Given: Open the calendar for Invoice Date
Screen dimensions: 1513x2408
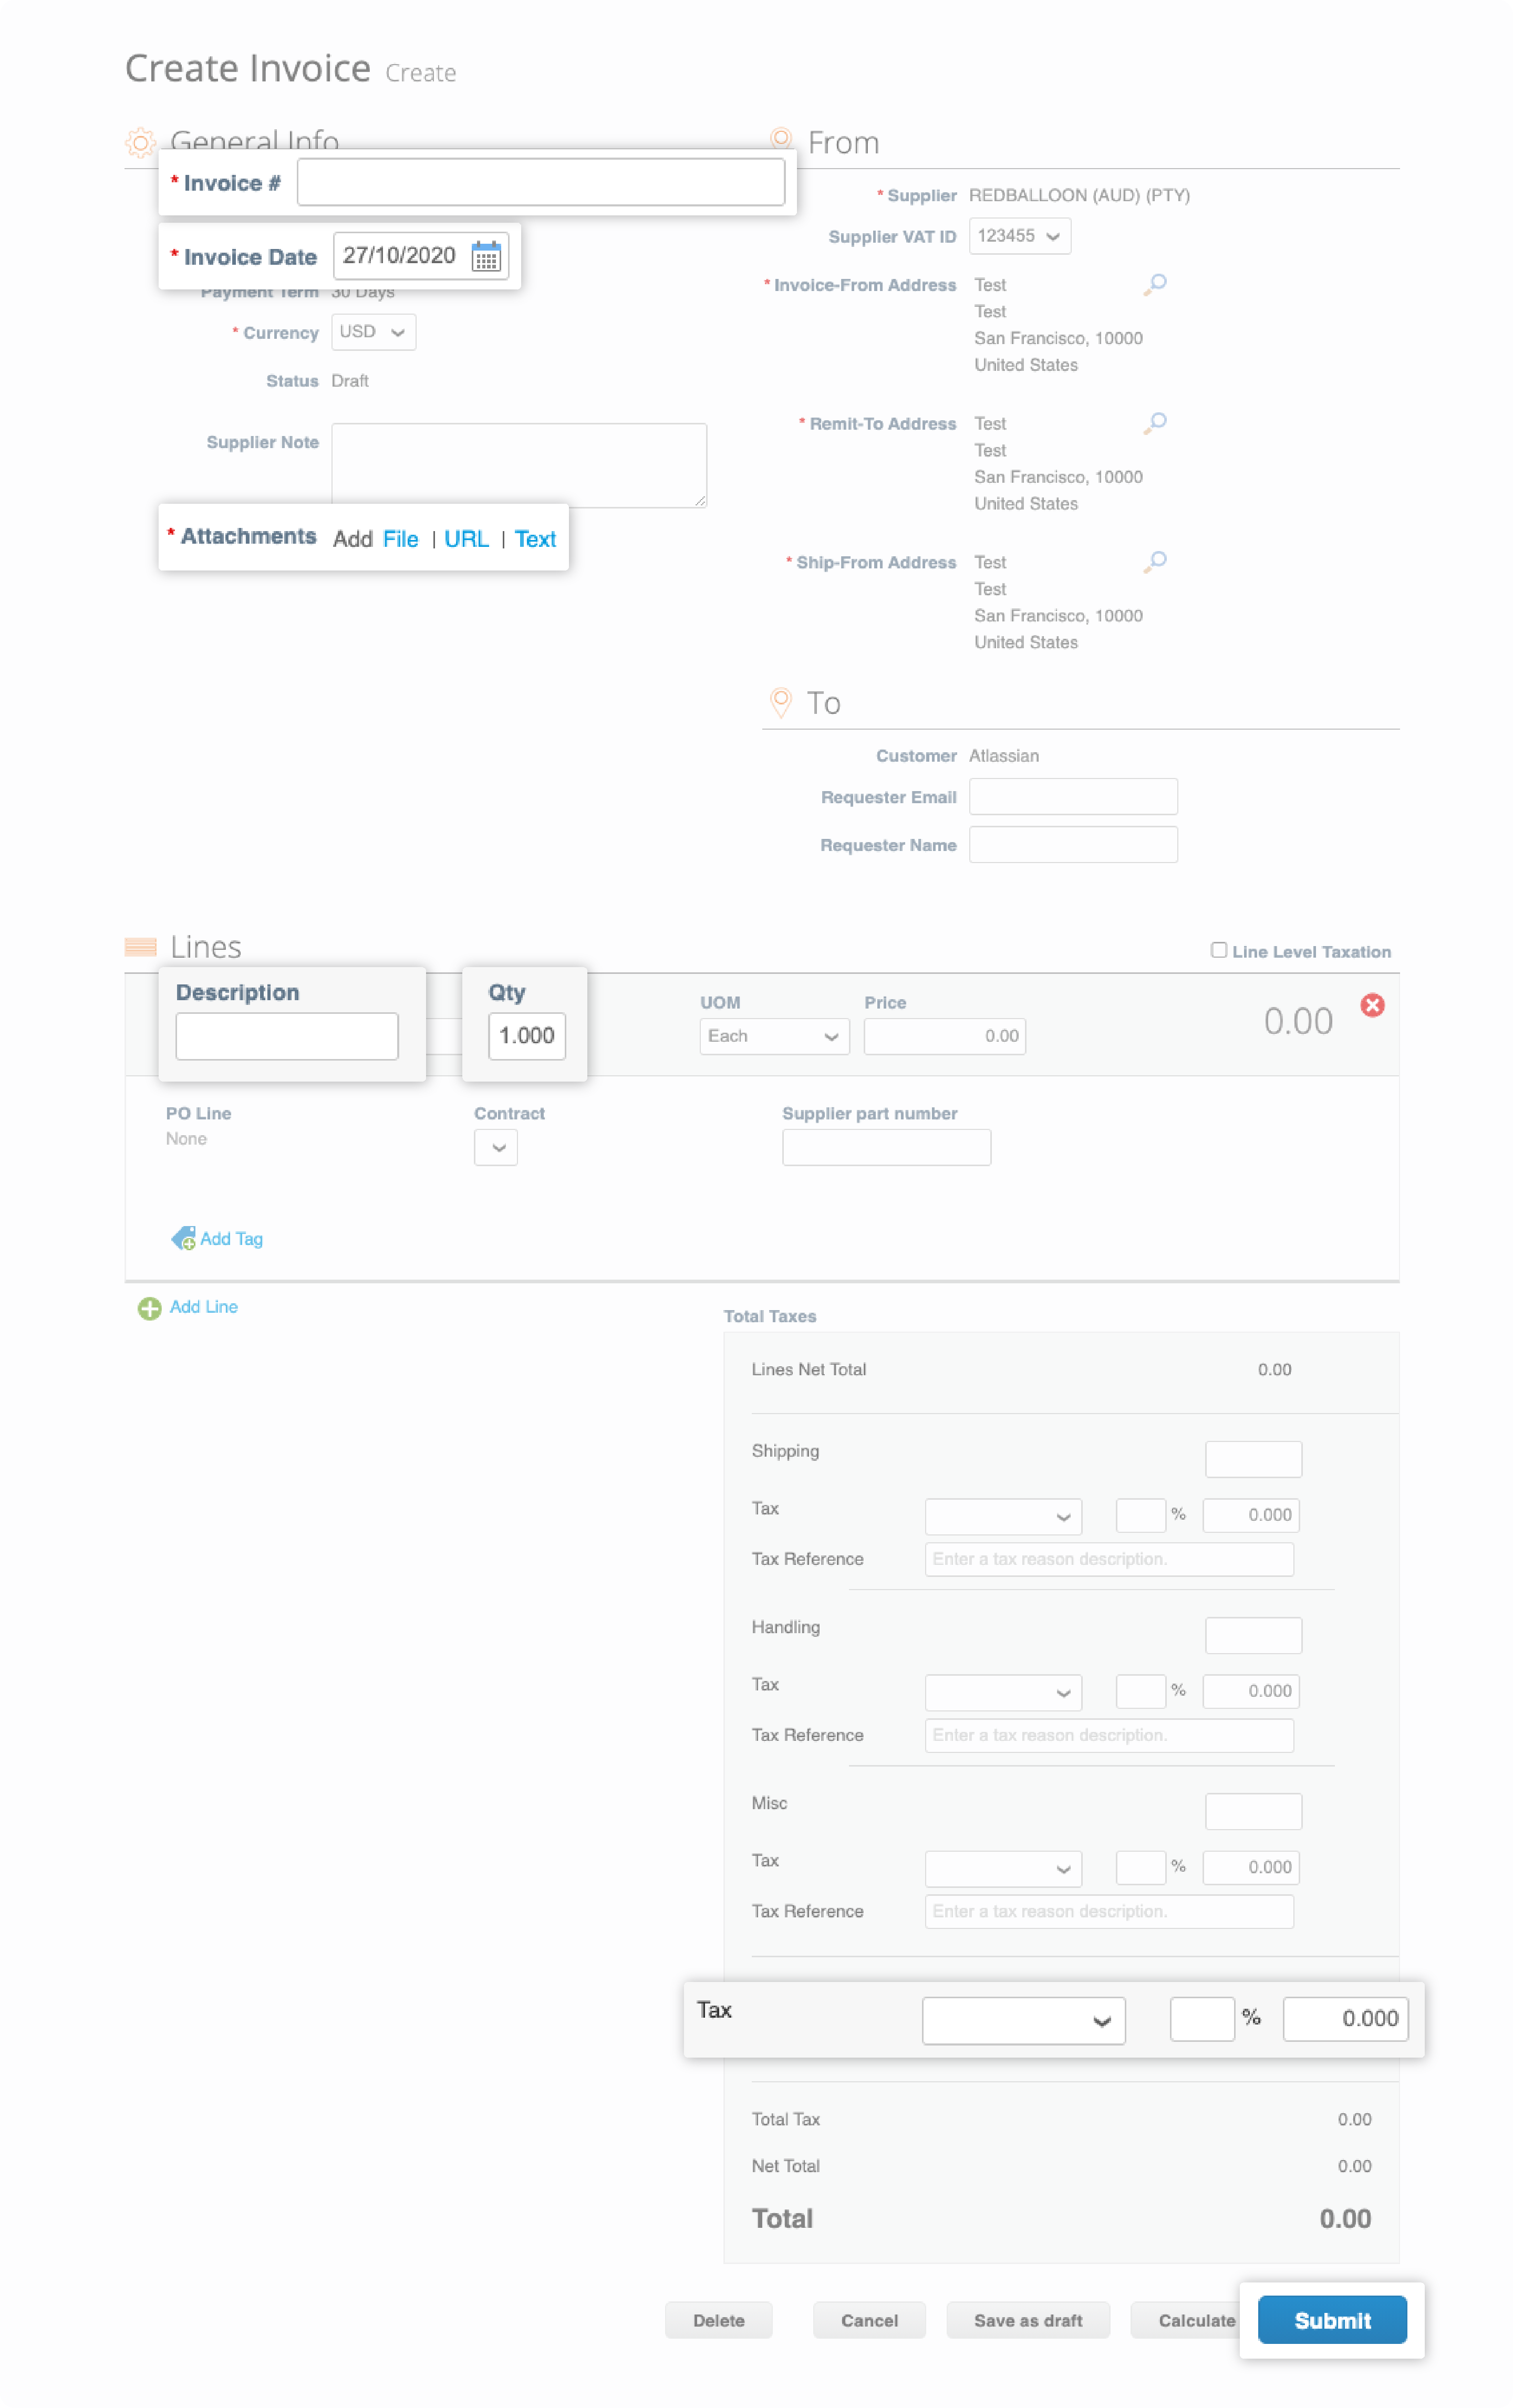Looking at the screenshot, I should pyautogui.click(x=486, y=257).
